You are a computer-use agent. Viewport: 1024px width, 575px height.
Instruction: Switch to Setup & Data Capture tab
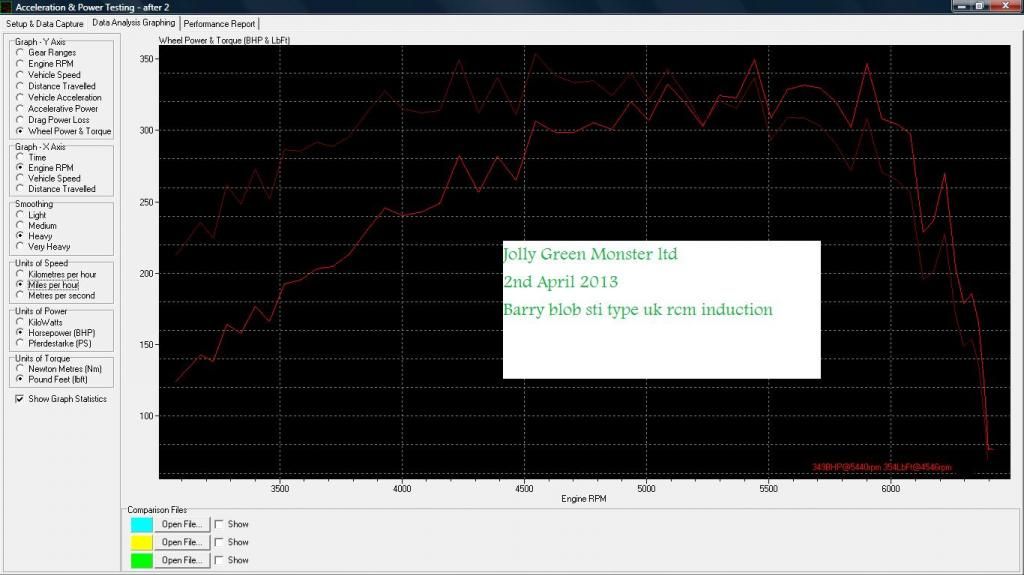(45, 23)
